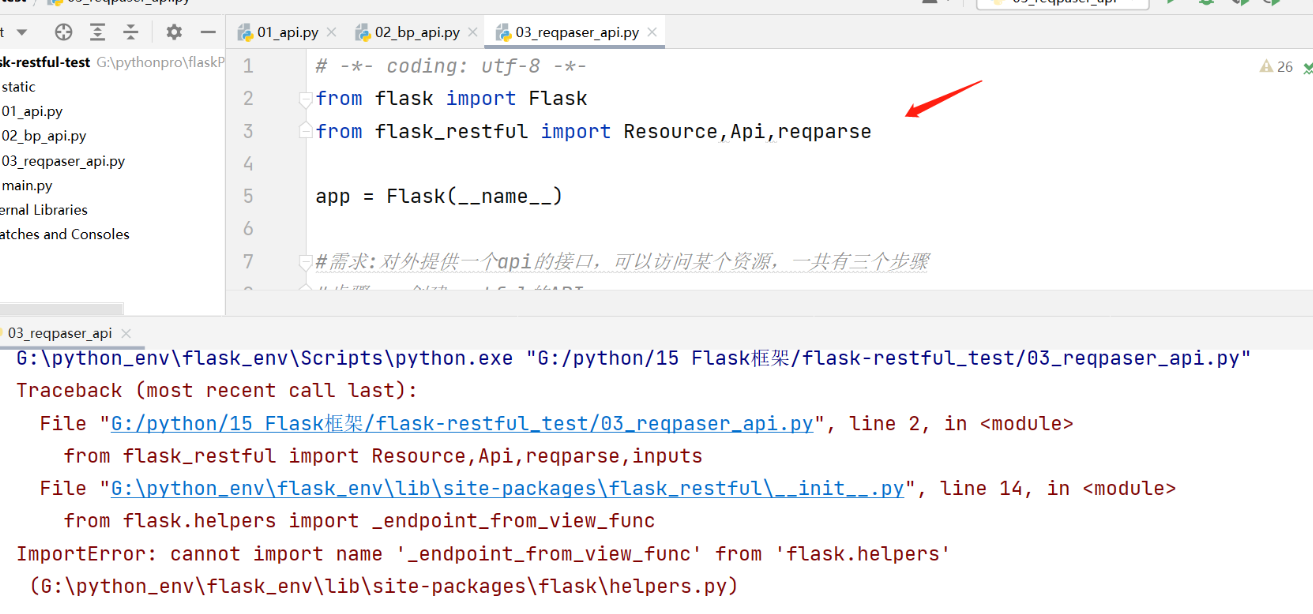Switch to the 01_api.py tab
The image size is (1313, 614).
pos(287,31)
